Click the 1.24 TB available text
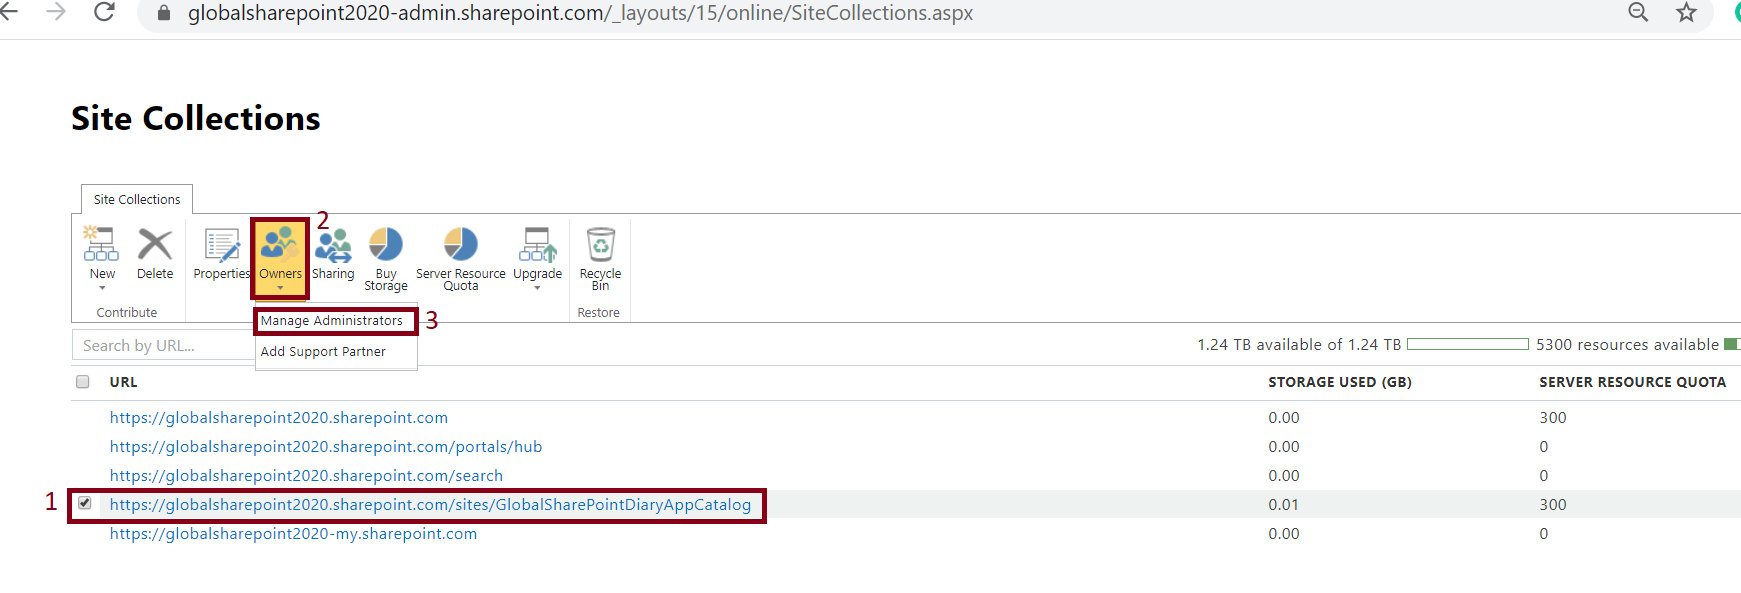The image size is (1741, 593). tap(1299, 345)
